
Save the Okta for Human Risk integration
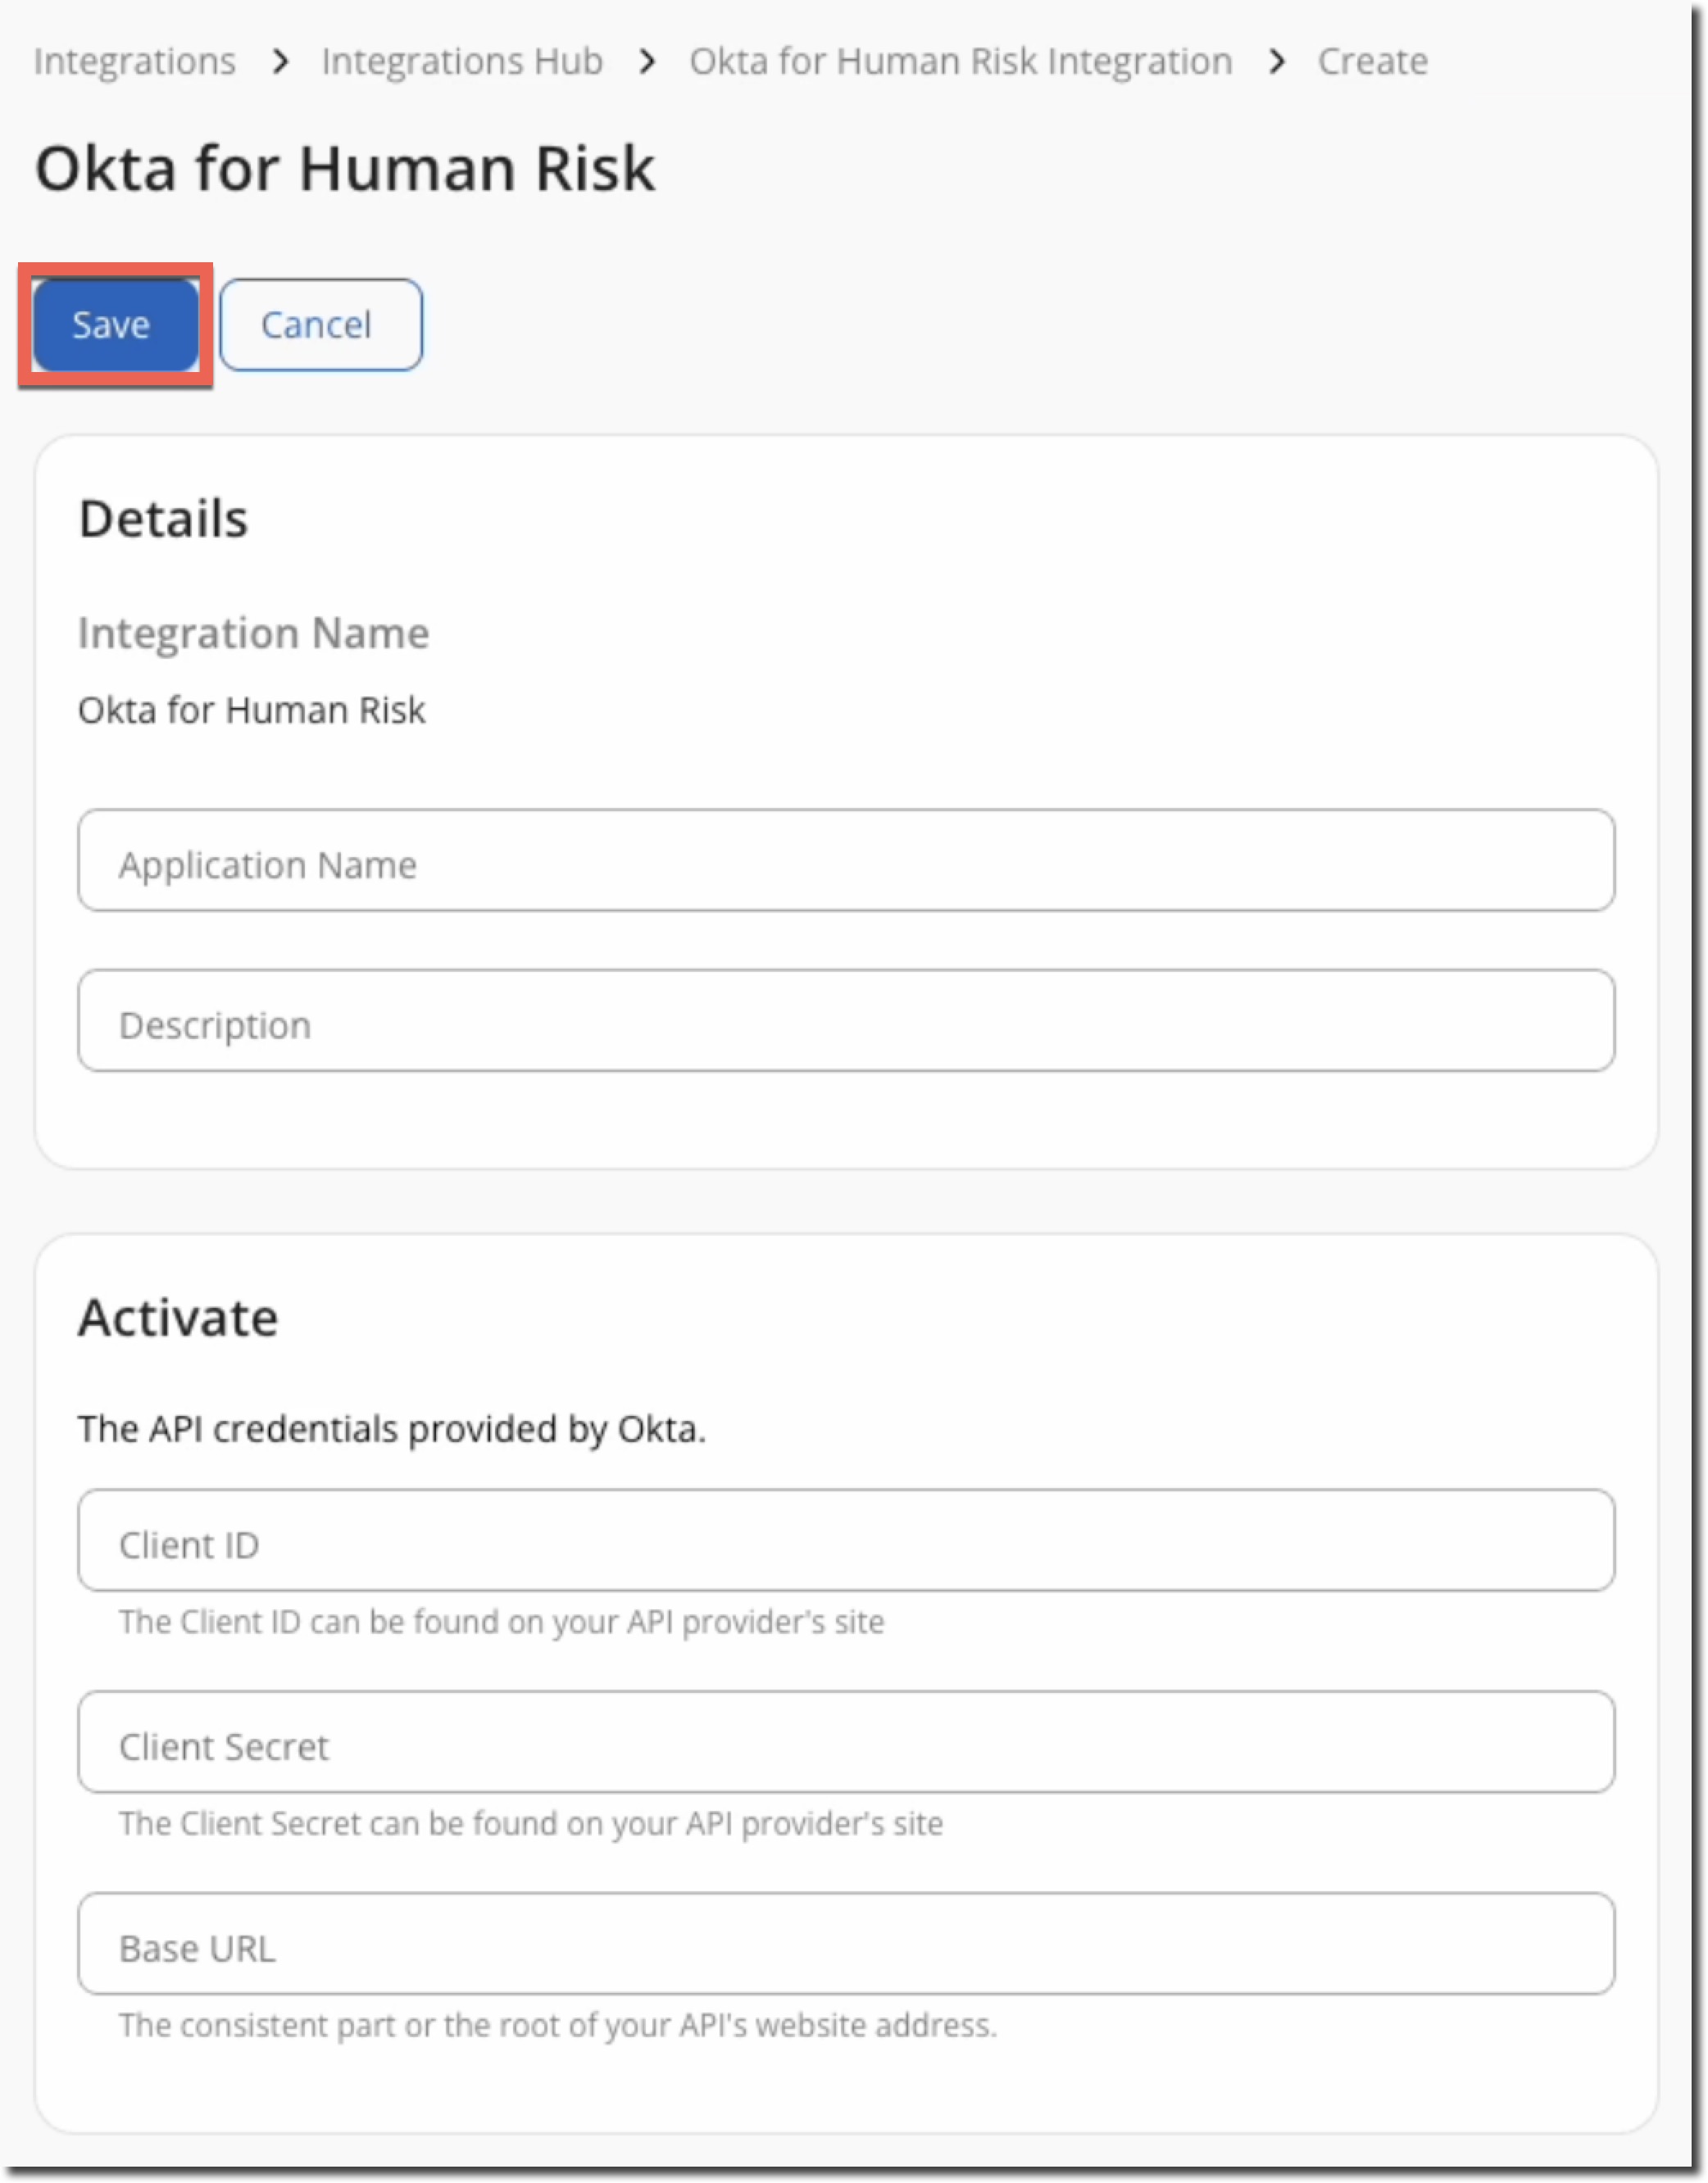(112, 323)
